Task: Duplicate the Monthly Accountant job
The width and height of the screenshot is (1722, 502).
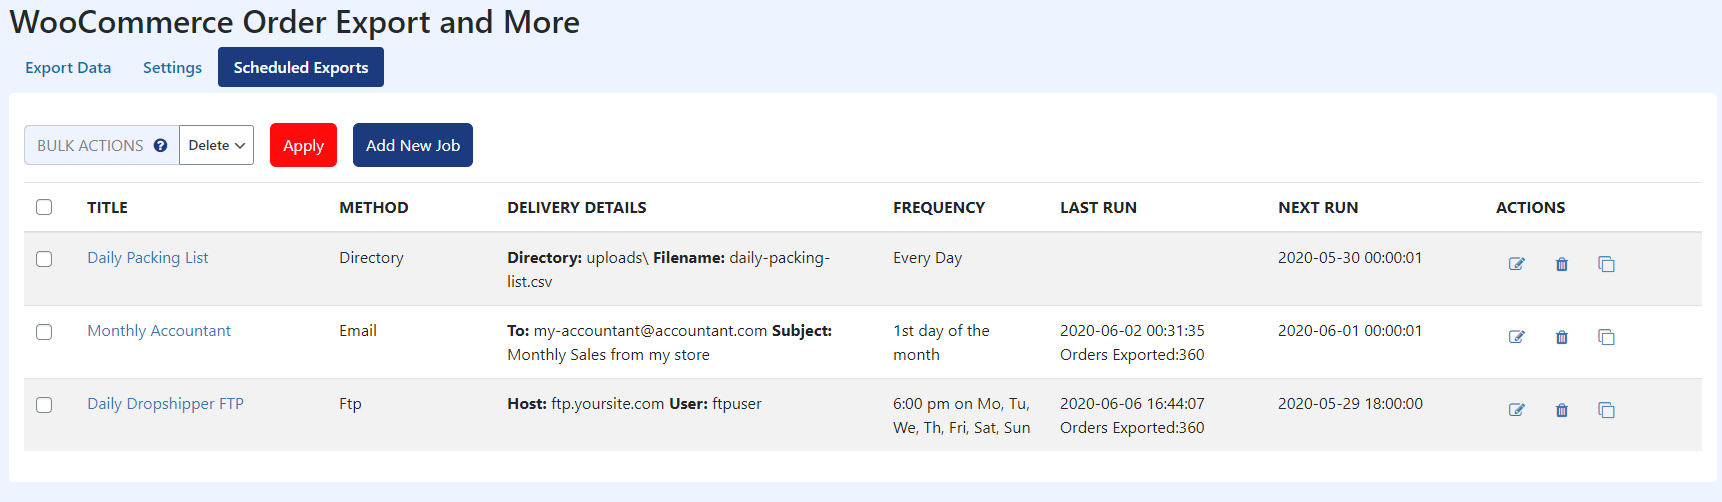Action: 1606,337
